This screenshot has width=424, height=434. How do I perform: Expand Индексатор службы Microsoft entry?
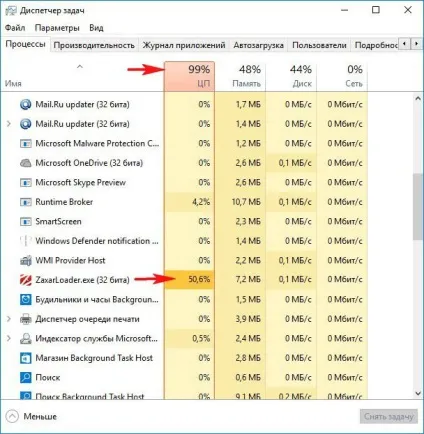pos(9,338)
